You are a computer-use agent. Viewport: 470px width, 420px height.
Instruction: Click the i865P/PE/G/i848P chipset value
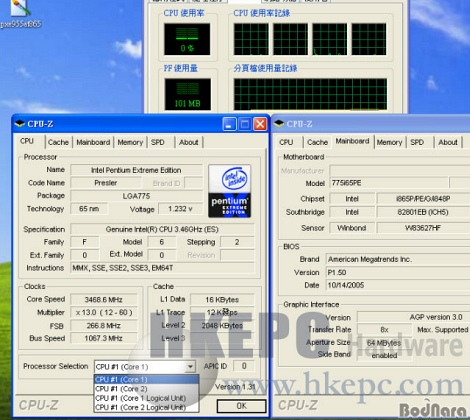click(423, 199)
